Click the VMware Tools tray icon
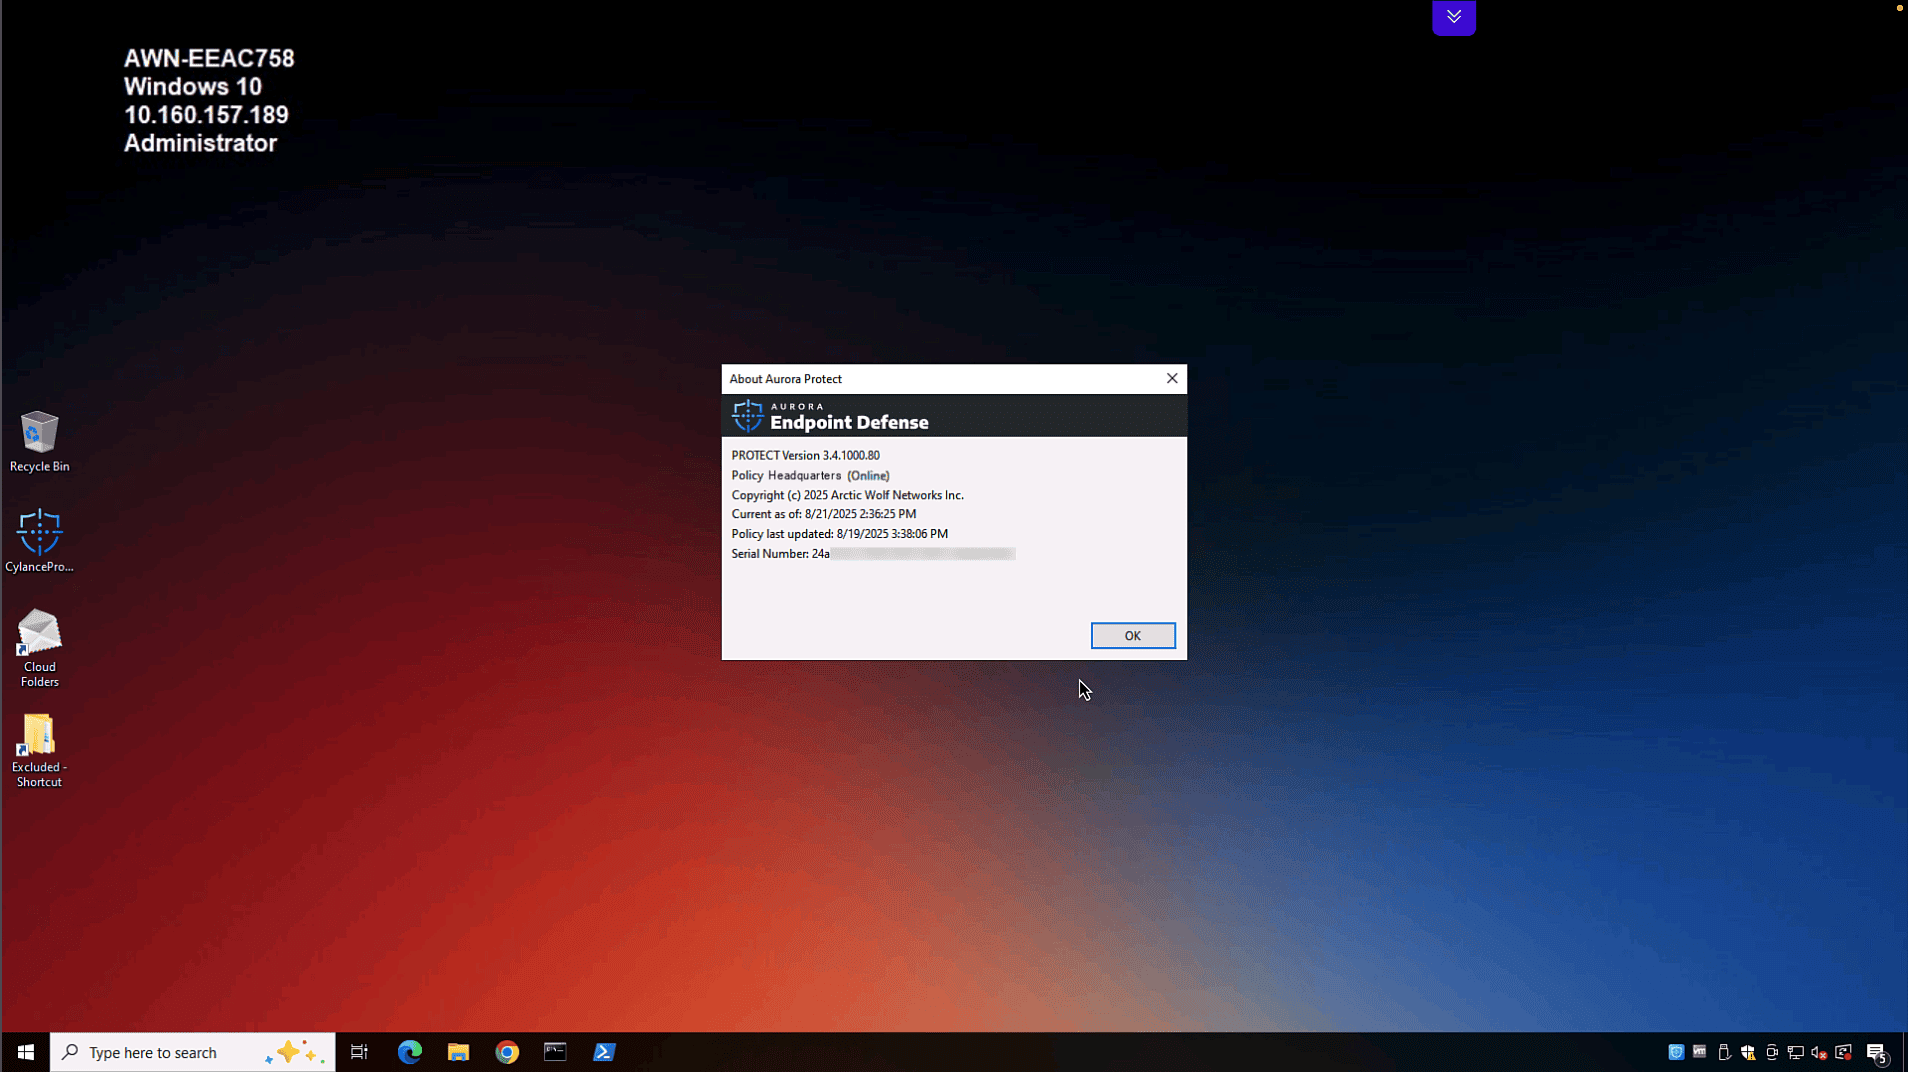 [x=1700, y=1052]
